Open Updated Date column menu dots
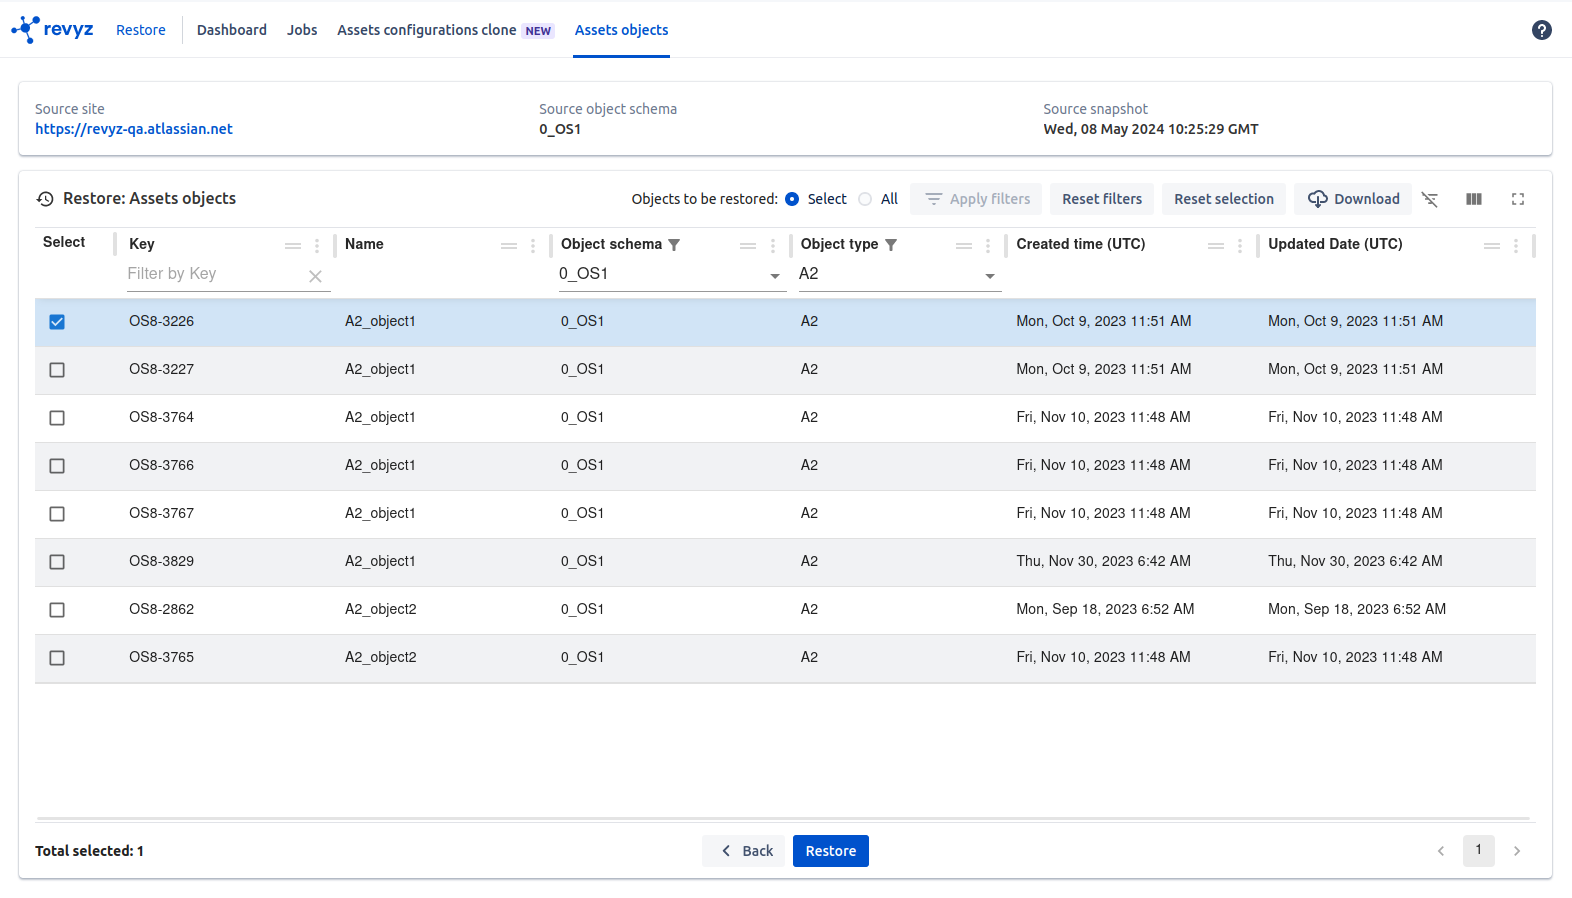The height and width of the screenshot is (898, 1572). [1516, 246]
